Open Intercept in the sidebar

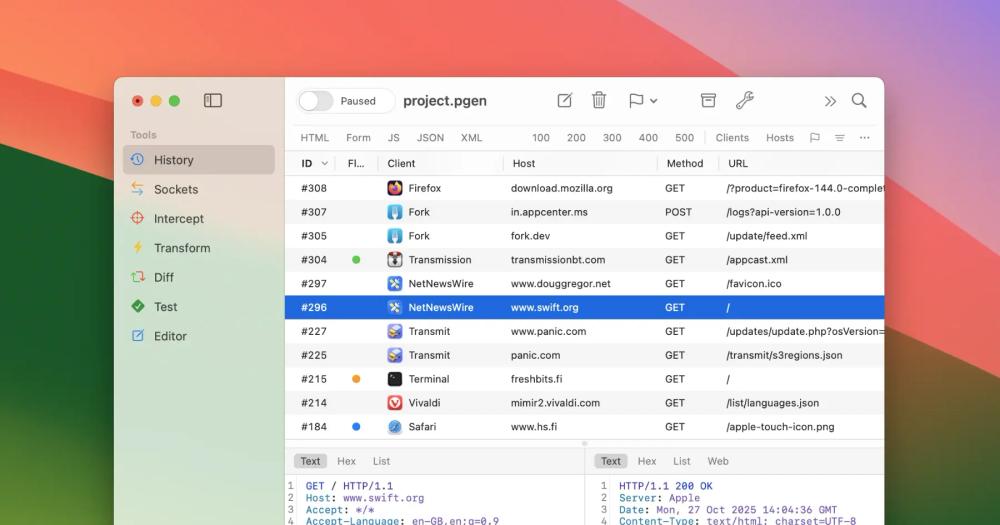199,219
